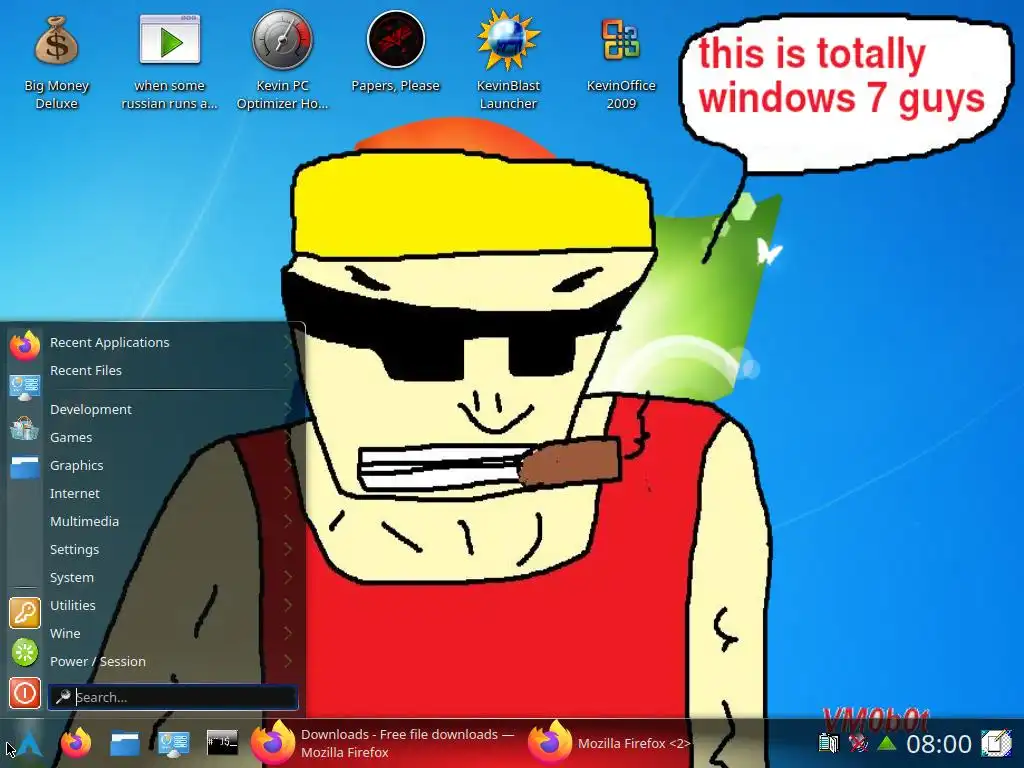Click the green circular icon in menu sidebar
The image size is (1024, 768).
tap(25, 653)
